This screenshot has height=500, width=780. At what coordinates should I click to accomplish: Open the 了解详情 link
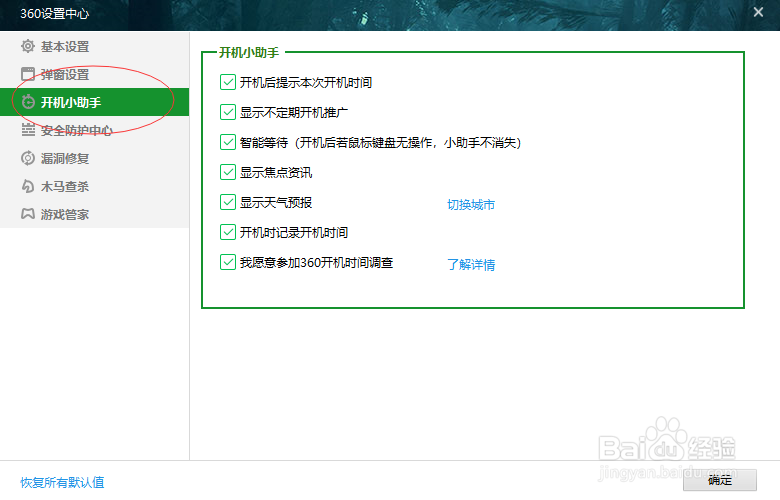[471, 264]
